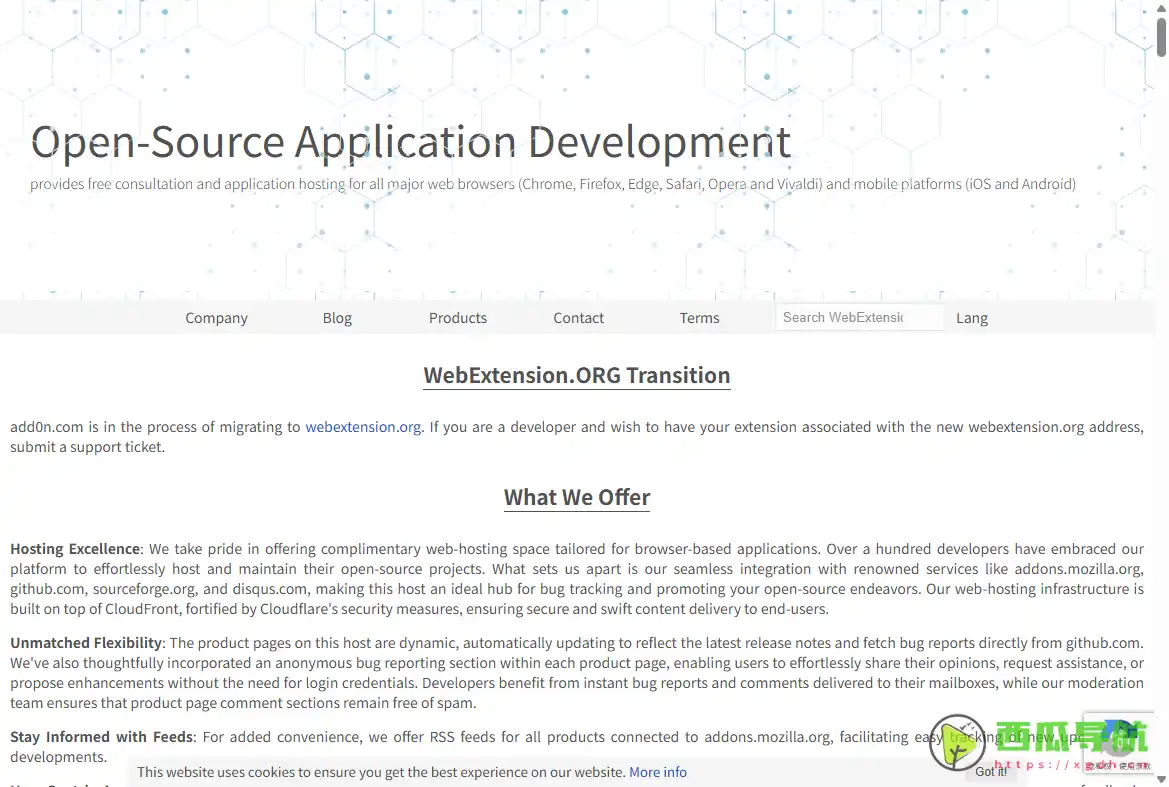This screenshot has height=787, width=1169.
Task: Select Terms in the navigation bar
Action: [x=699, y=318]
